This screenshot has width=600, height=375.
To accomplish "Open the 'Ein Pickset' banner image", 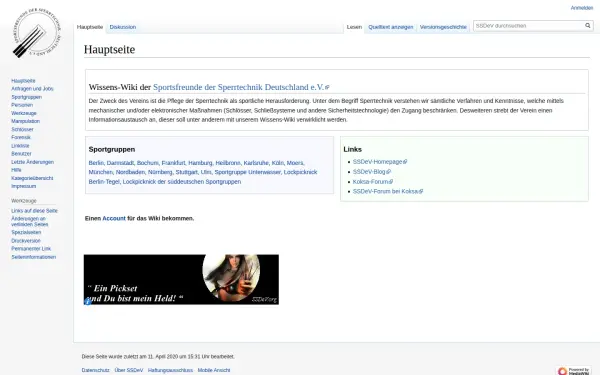I will [181, 279].
